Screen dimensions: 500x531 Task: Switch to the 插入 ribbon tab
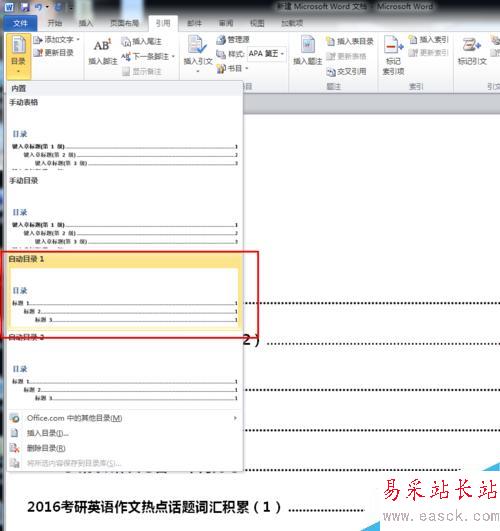(86, 23)
